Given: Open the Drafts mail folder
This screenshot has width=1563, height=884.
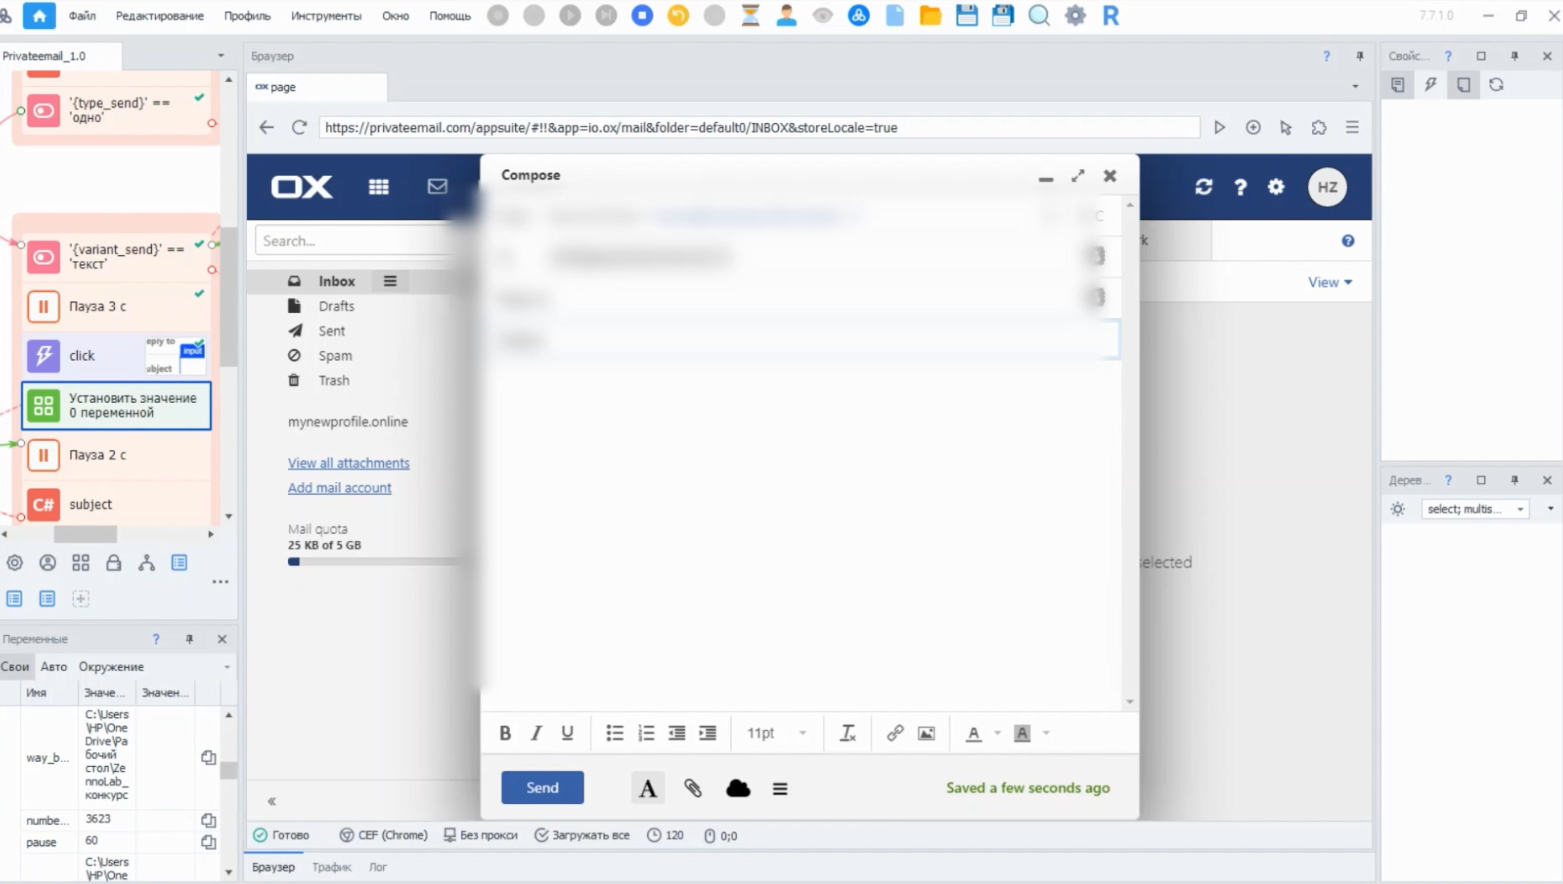Looking at the screenshot, I should click(x=336, y=306).
